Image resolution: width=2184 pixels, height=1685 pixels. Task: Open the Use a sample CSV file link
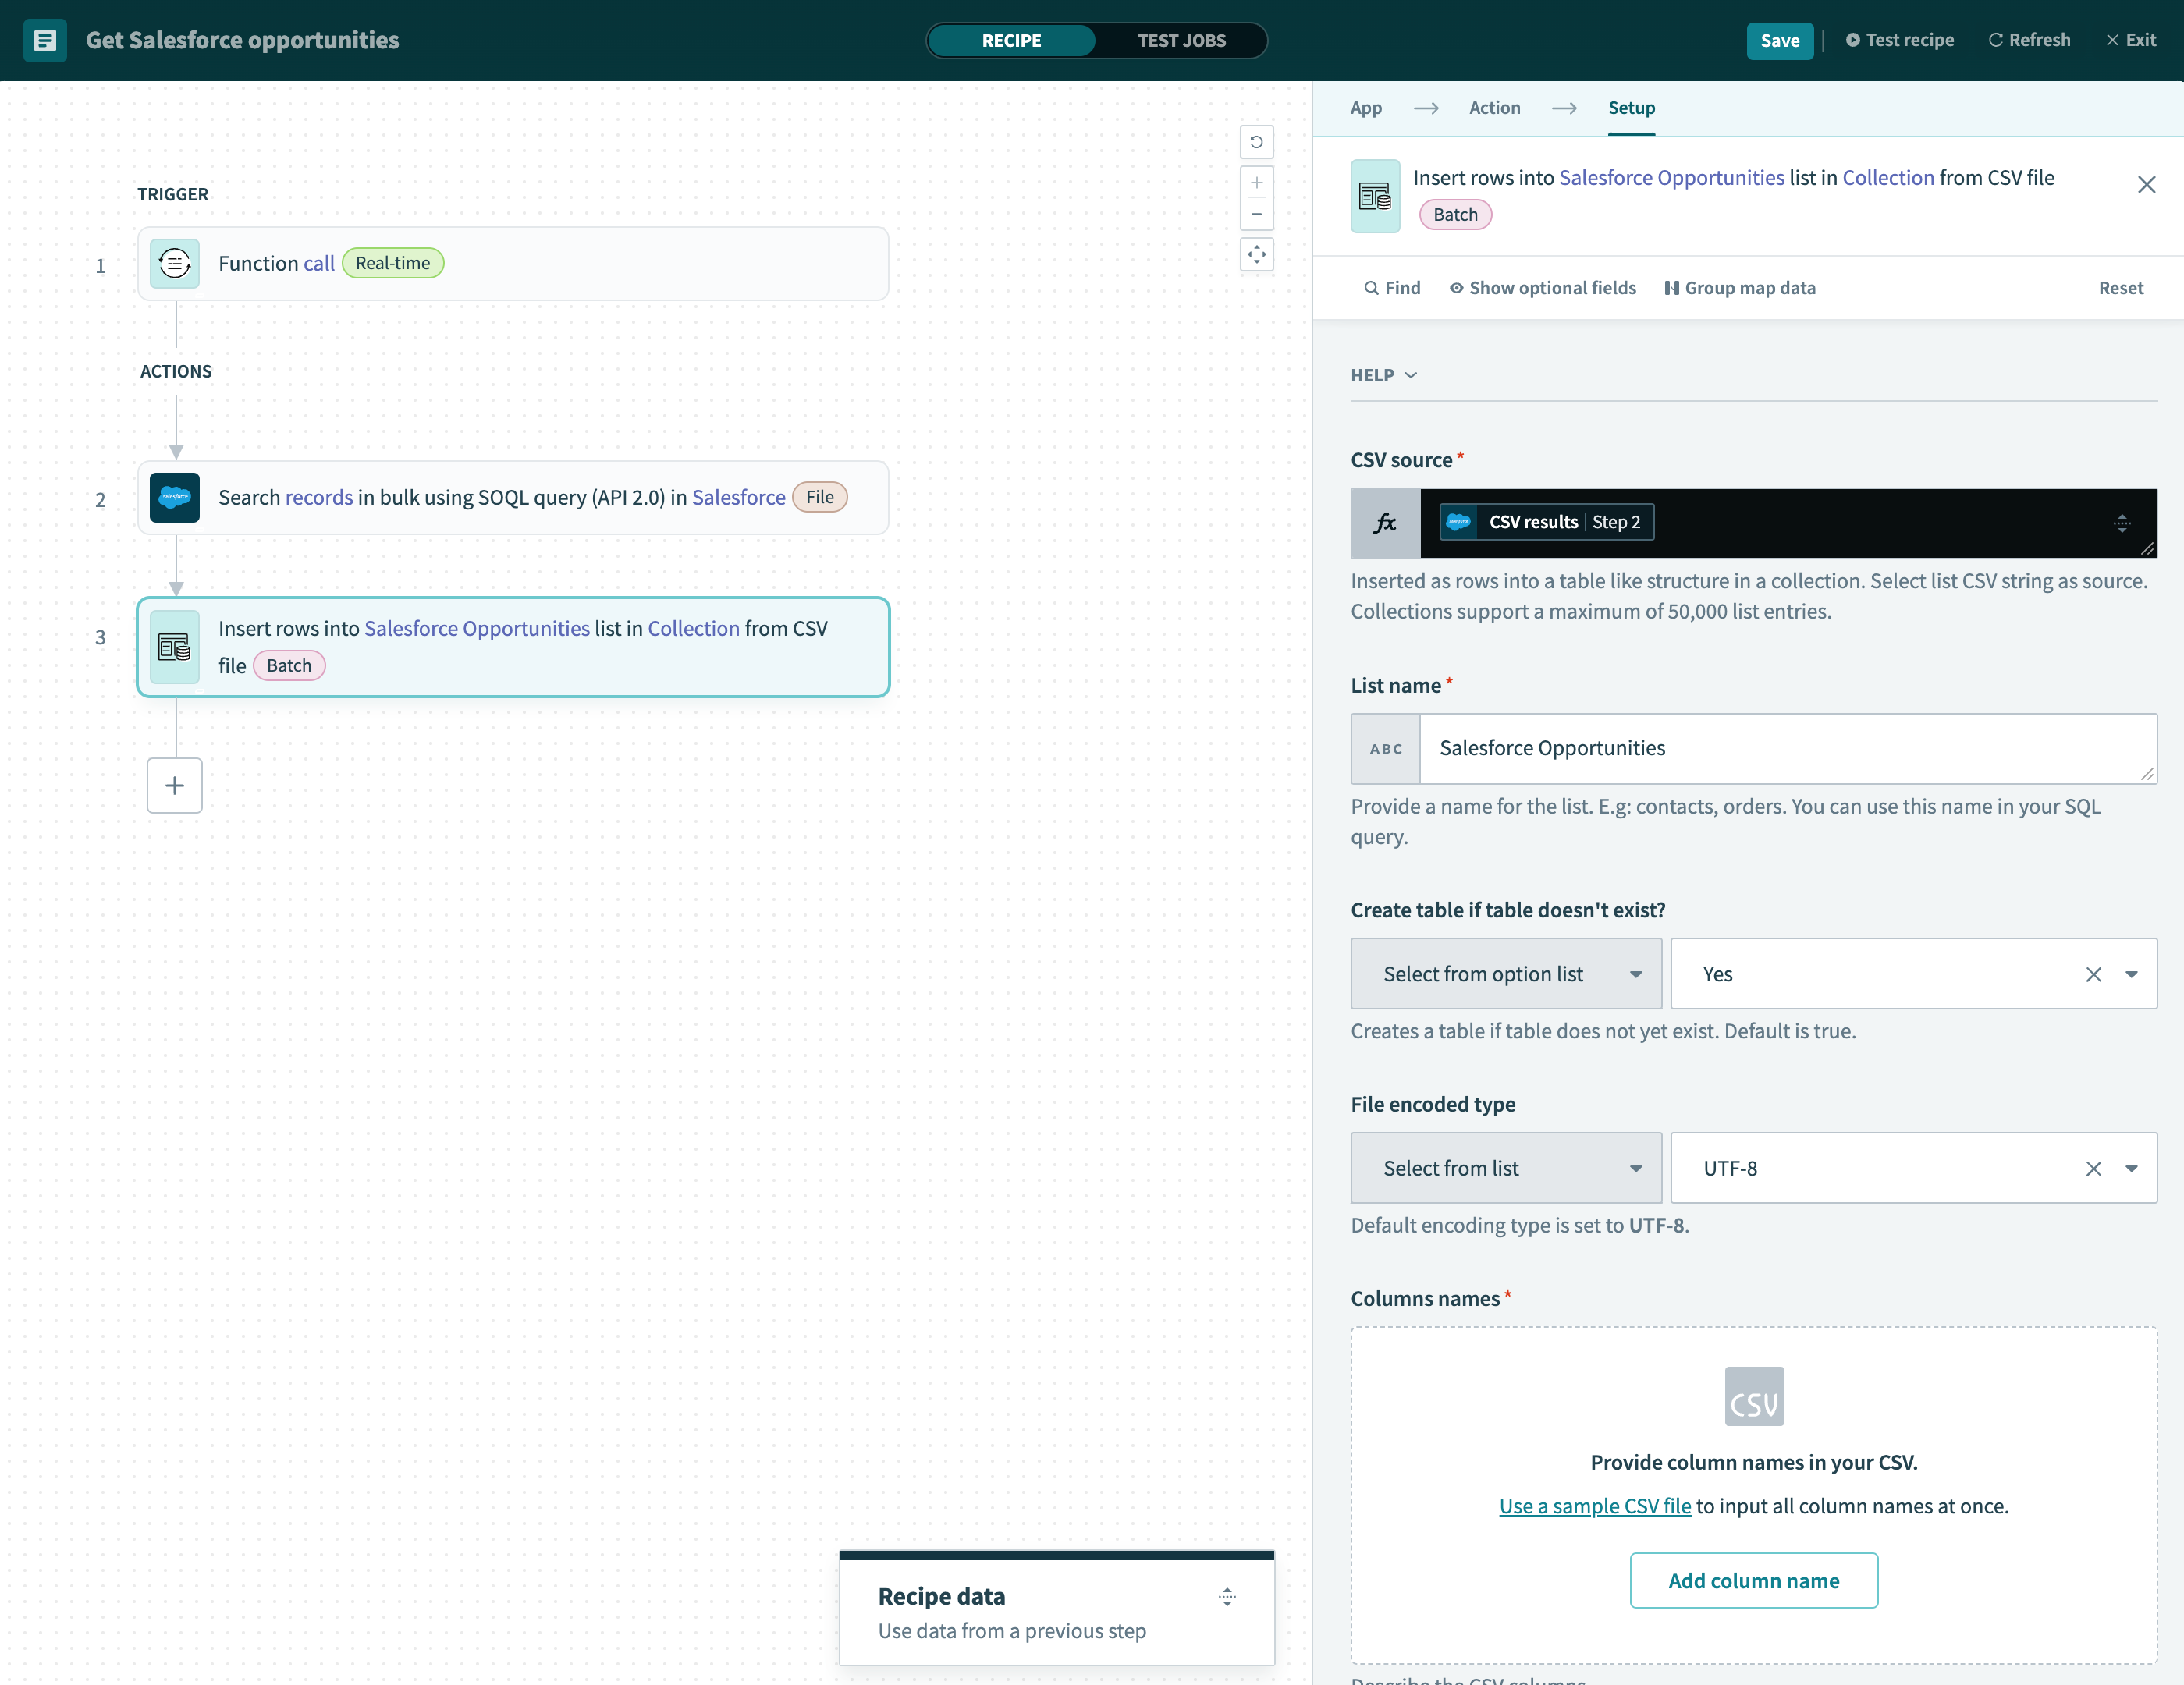click(1594, 1506)
